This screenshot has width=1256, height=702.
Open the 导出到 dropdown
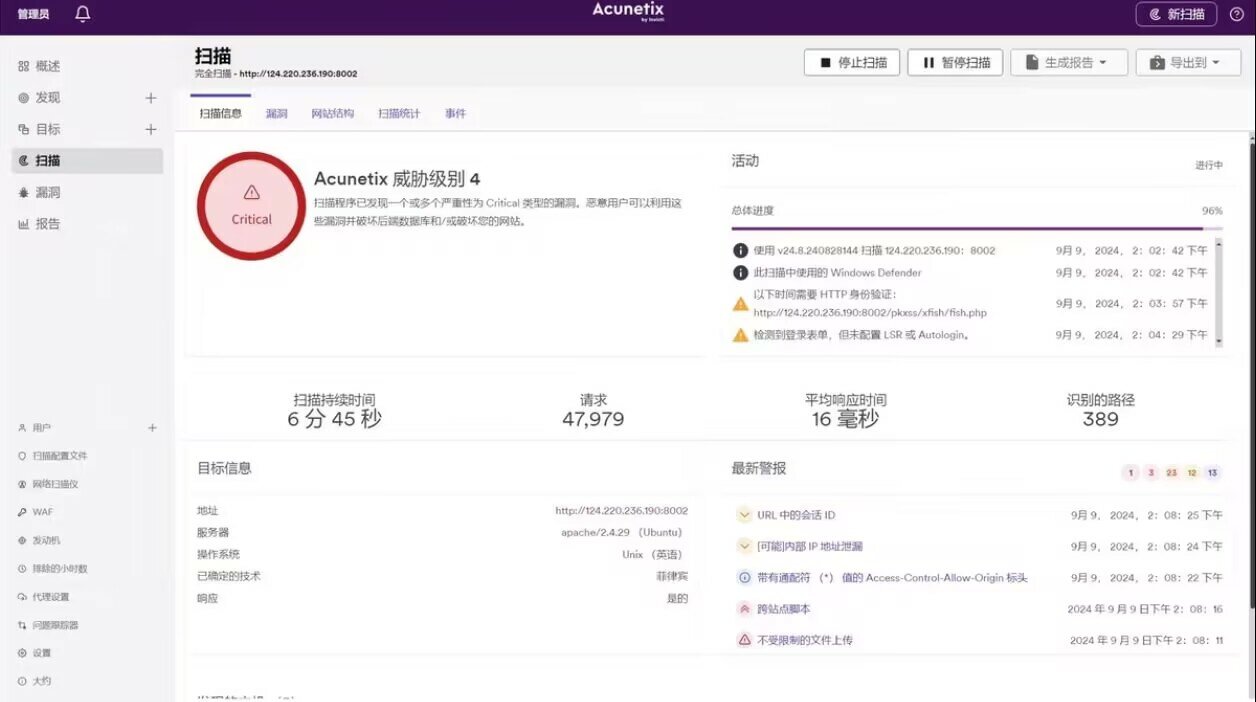pos(1188,62)
